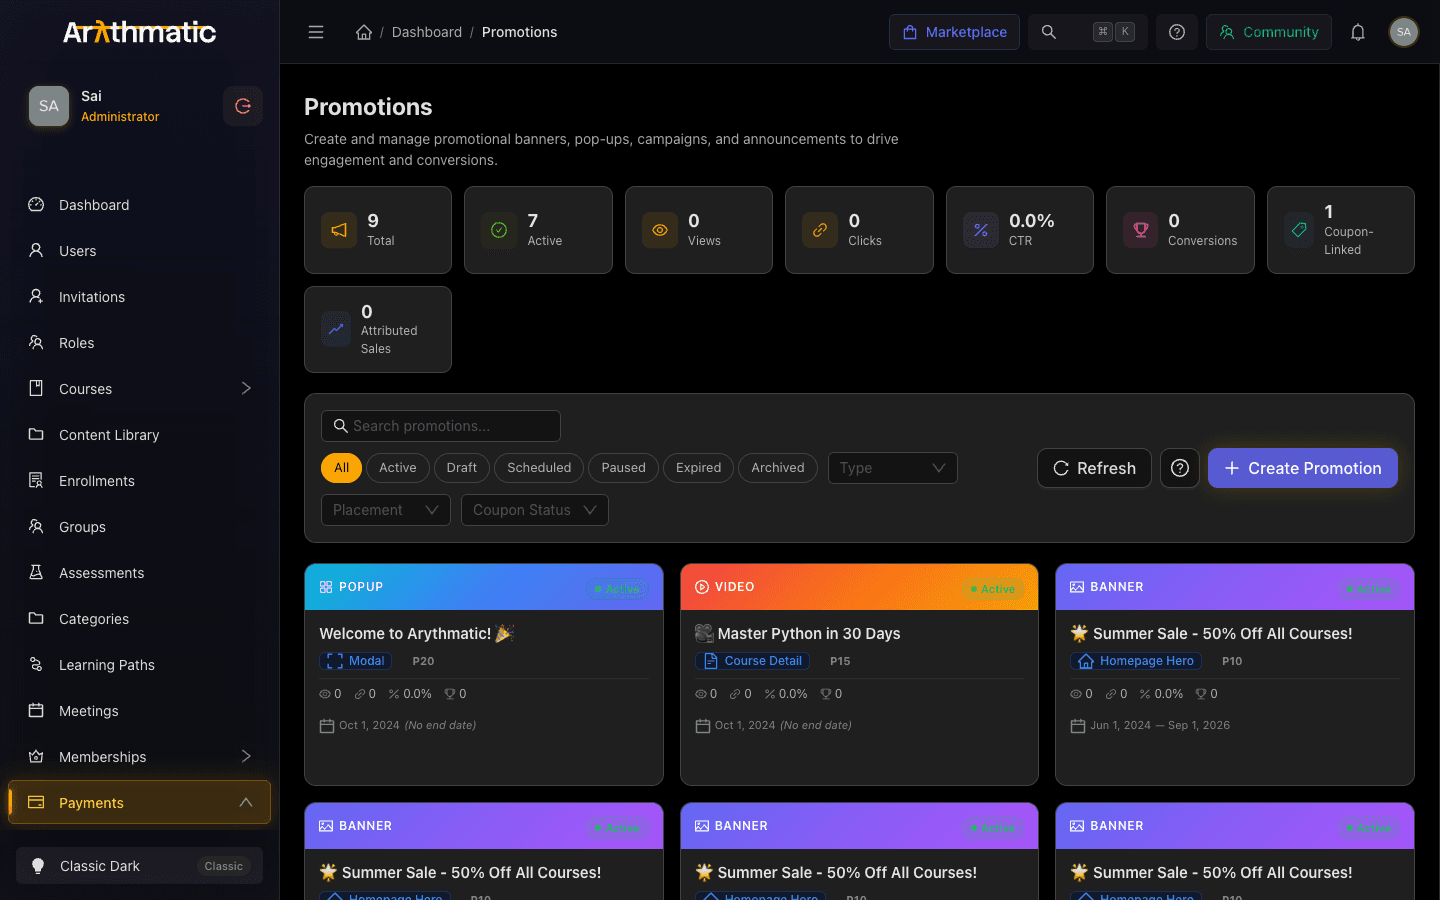Click the megaphone icon on Total card
The width and height of the screenshot is (1440, 900).
[339, 230]
